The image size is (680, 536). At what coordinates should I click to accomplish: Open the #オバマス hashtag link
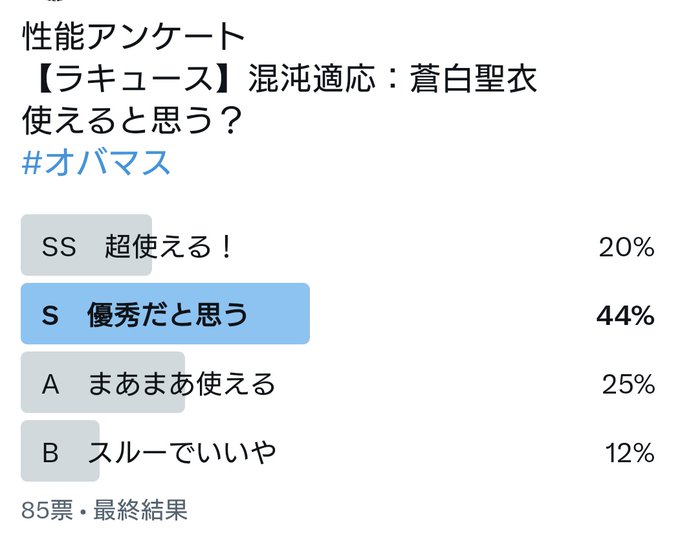point(96,162)
